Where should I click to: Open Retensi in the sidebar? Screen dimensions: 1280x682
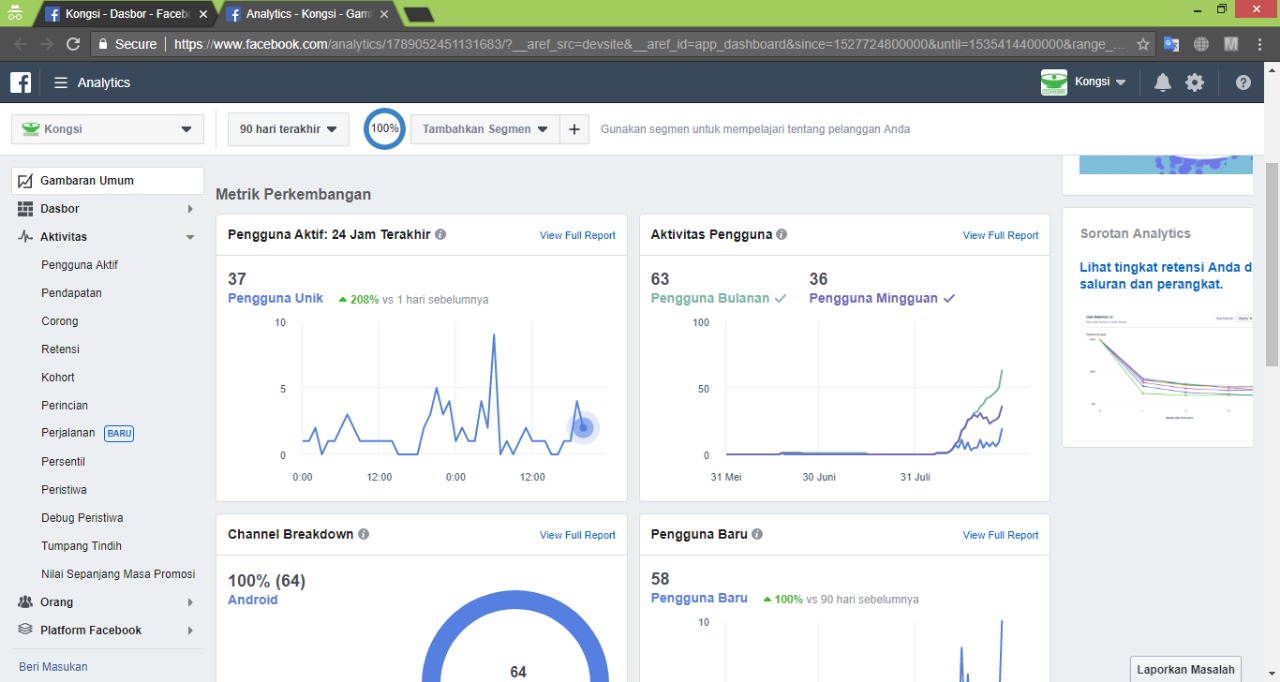[x=60, y=349]
